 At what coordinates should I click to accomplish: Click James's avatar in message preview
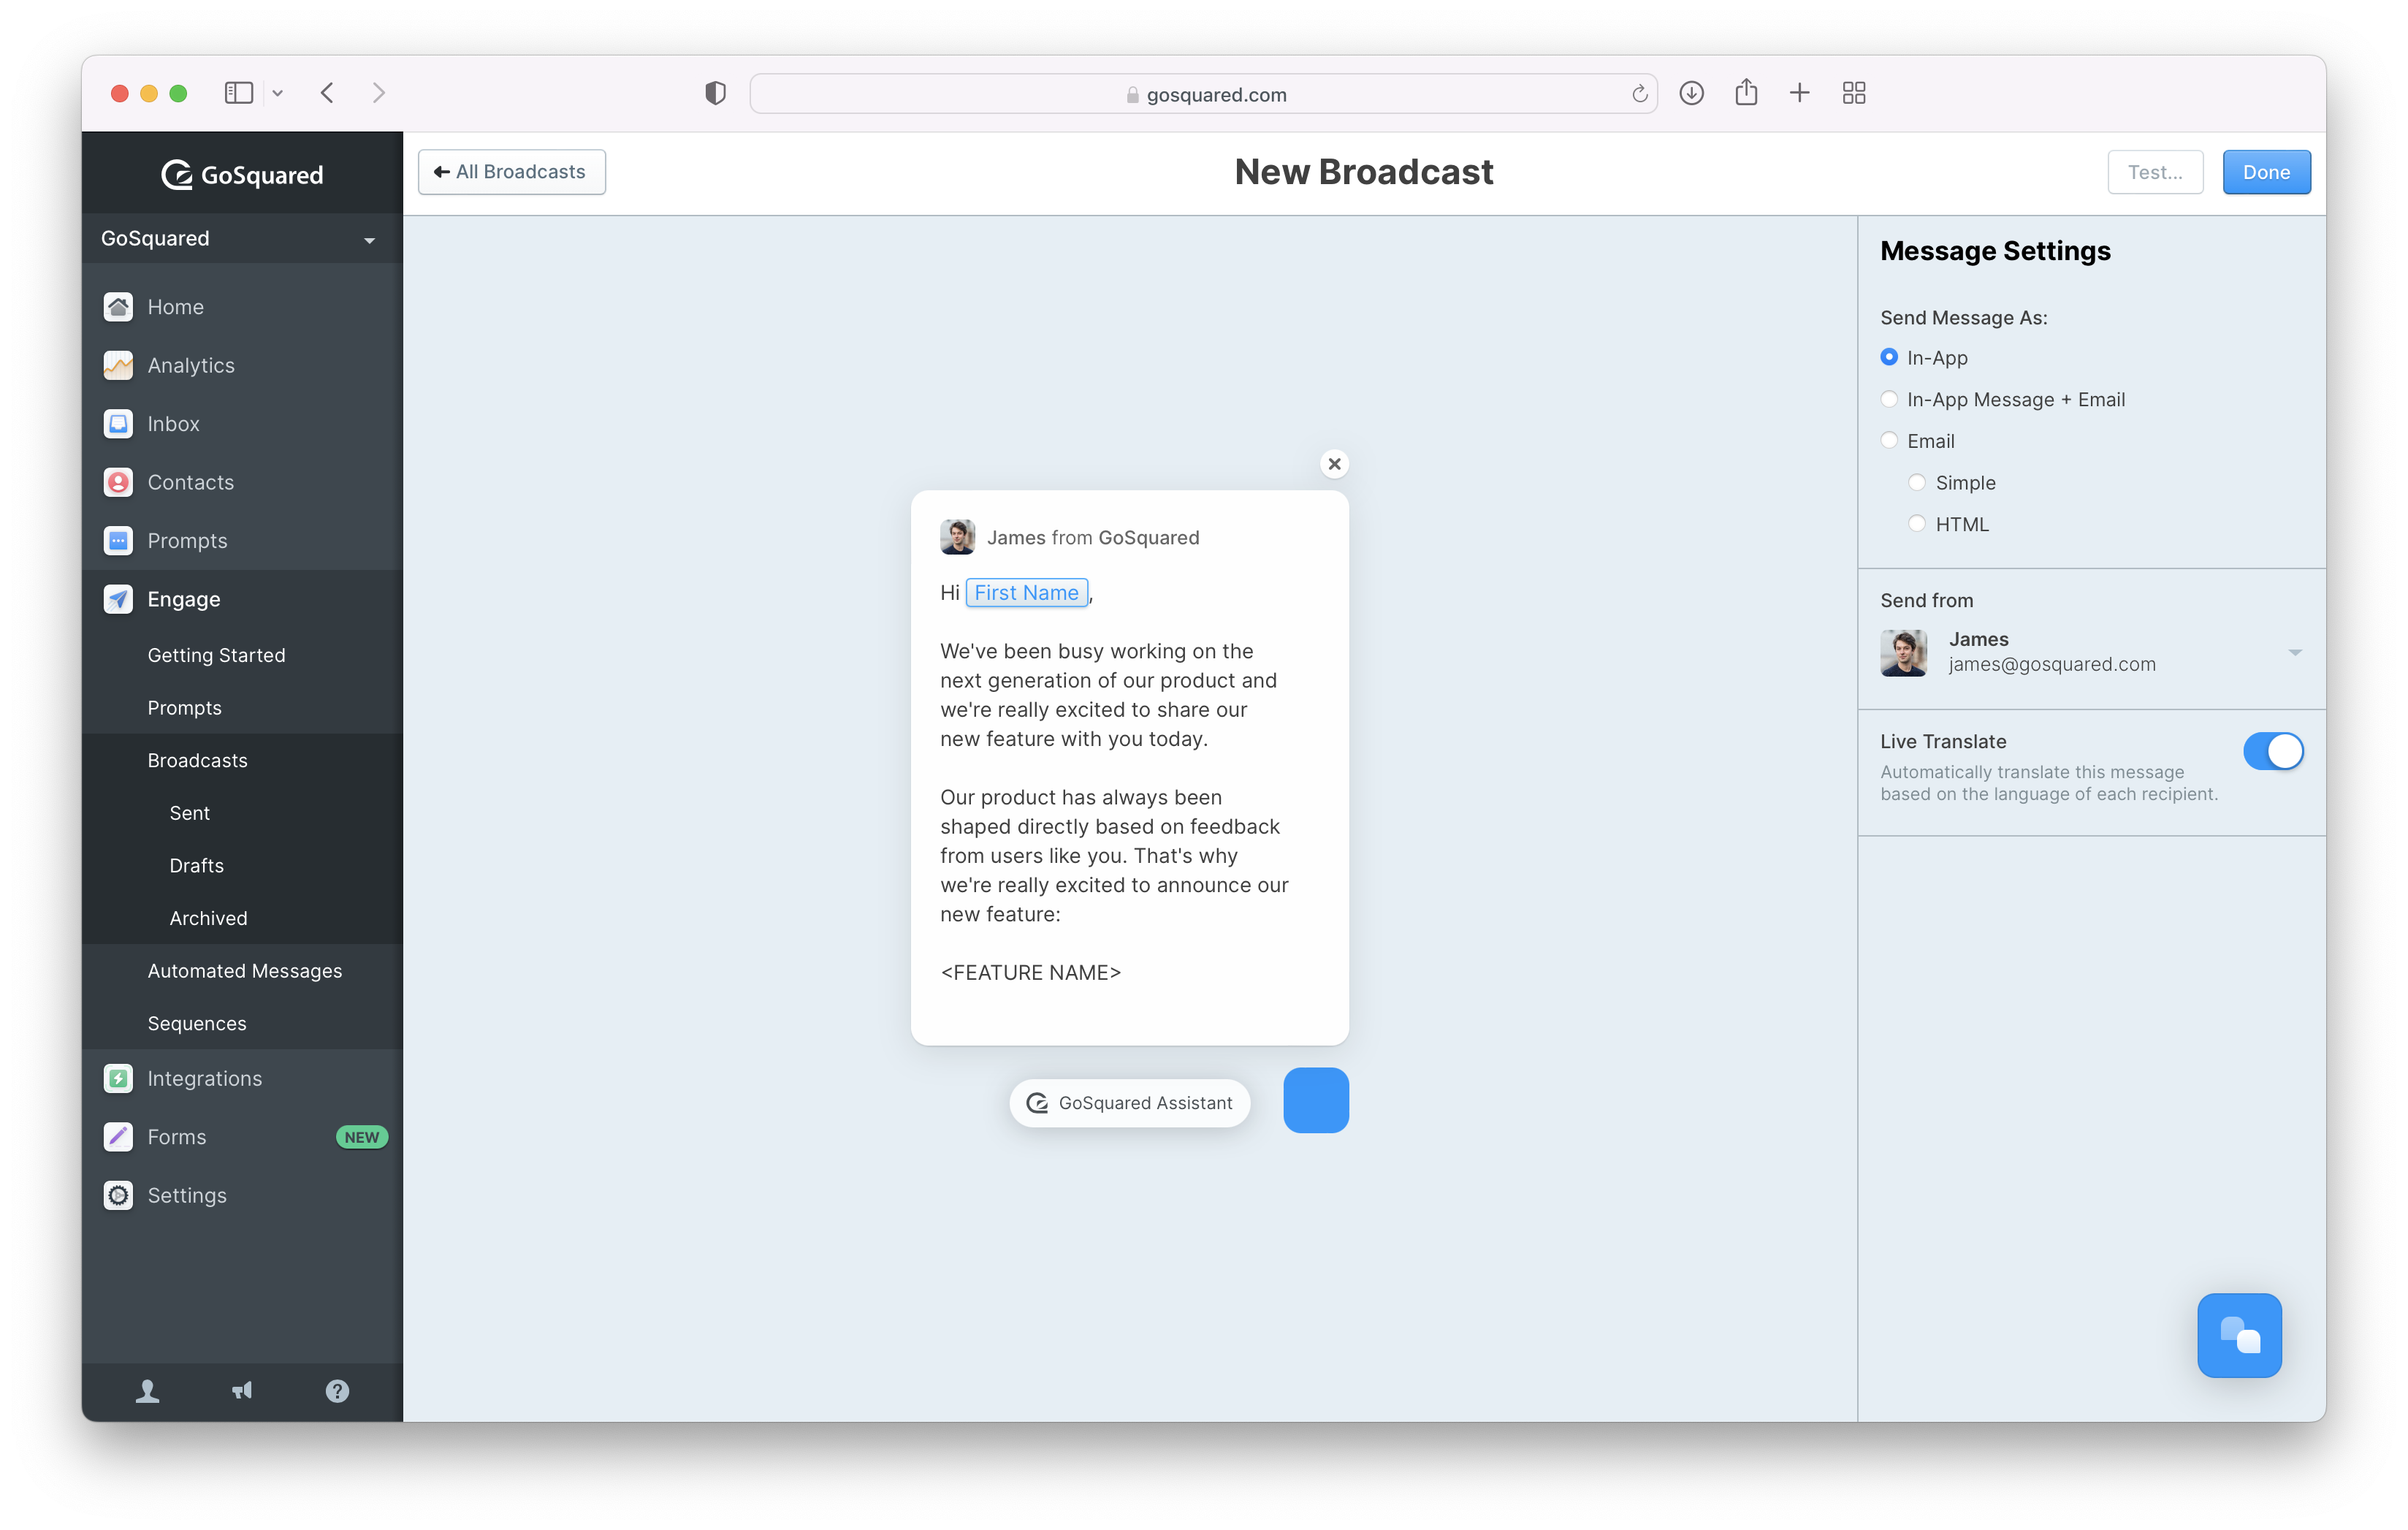click(957, 537)
